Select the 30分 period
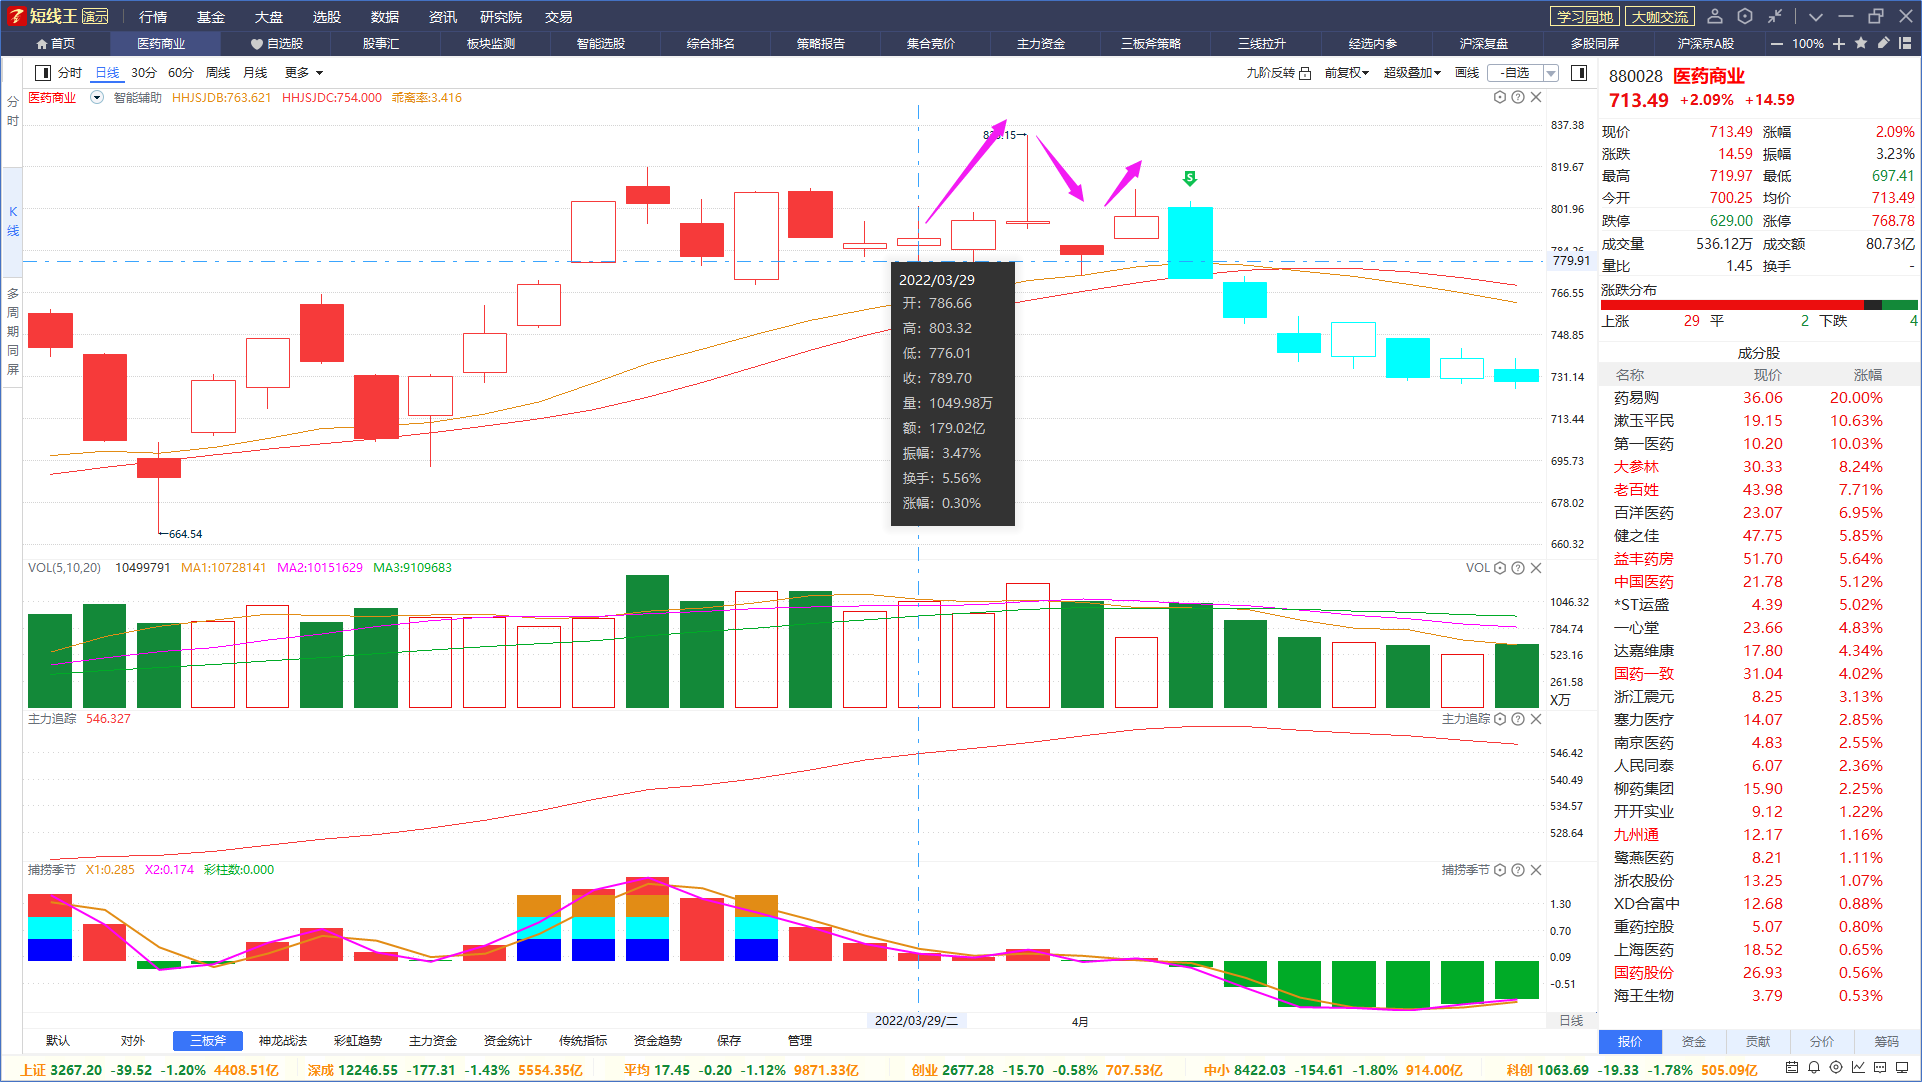 (144, 73)
